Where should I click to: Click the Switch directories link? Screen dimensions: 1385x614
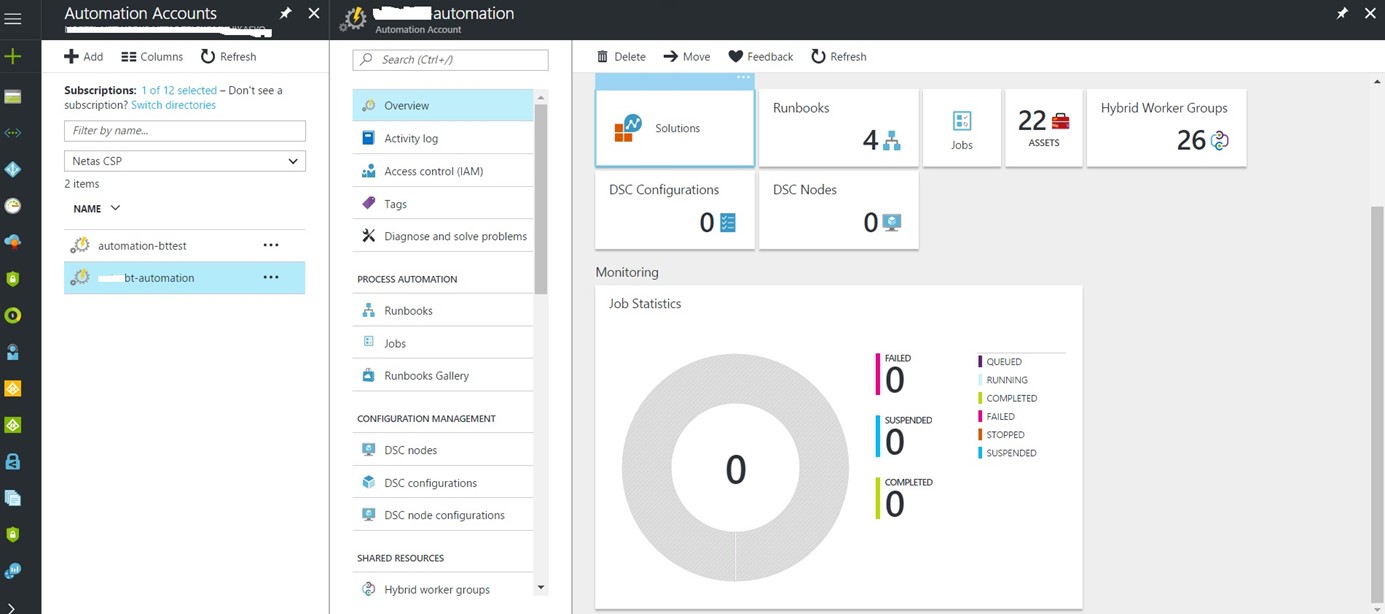click(173, 105)
